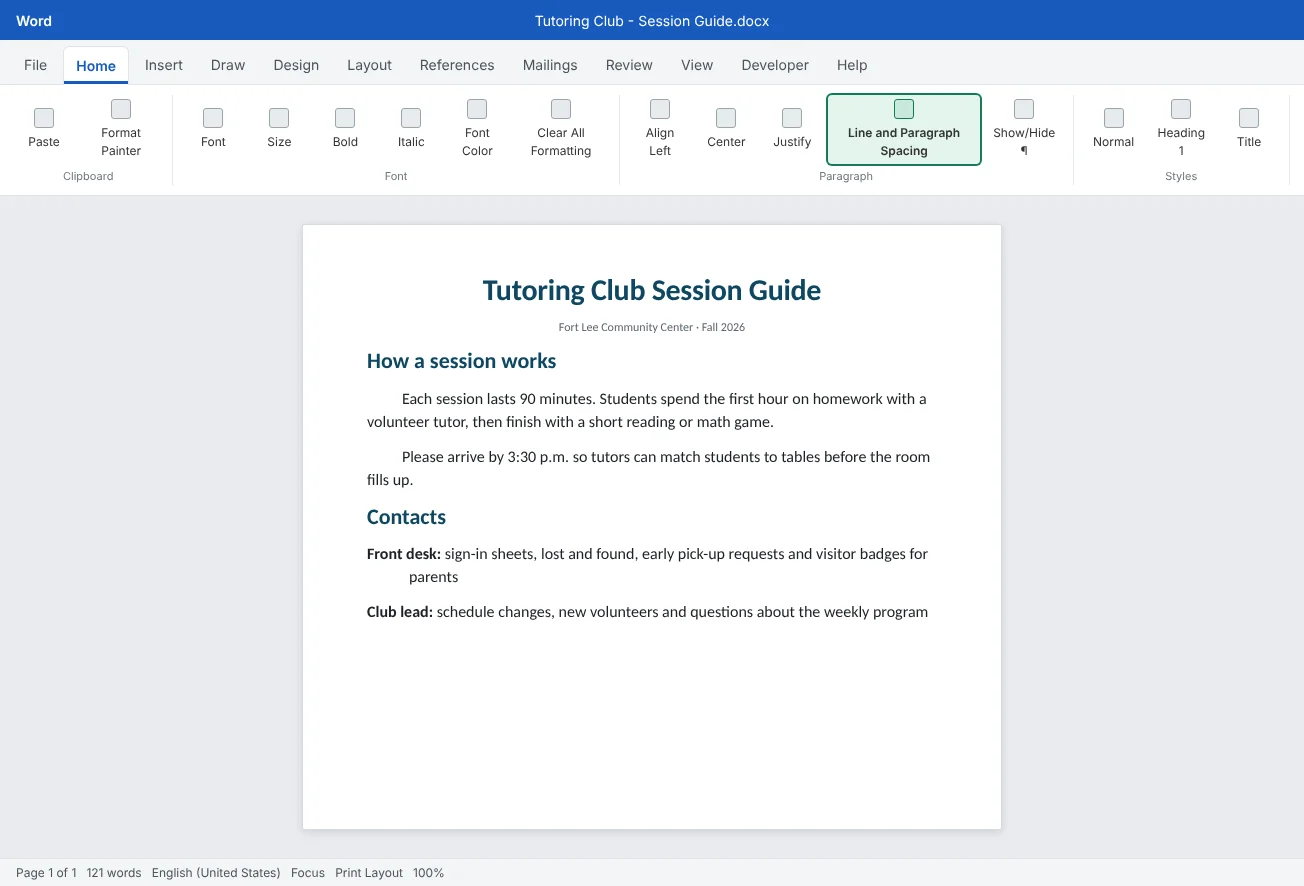Switch to the Draw tab
Screen dimensions: 1304x886
tap(228, 65)
